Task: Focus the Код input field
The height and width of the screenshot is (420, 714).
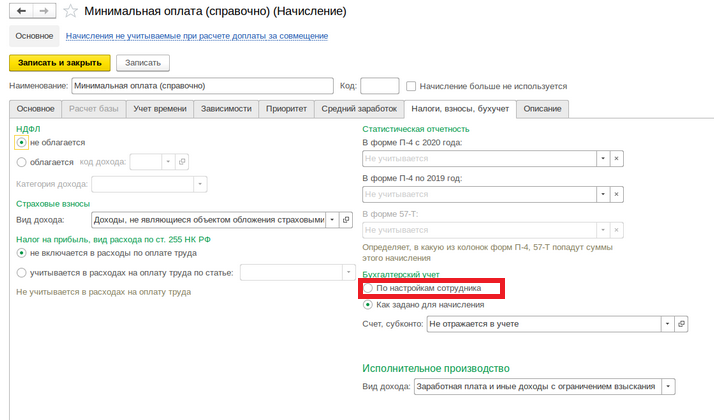Action: (x=380, y=86)
